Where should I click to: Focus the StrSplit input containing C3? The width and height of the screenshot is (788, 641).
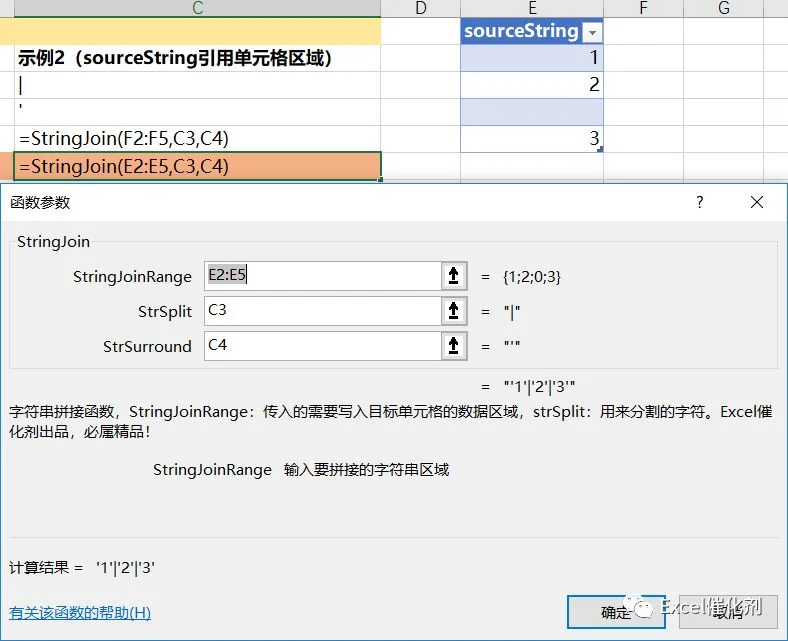(323, 311)
